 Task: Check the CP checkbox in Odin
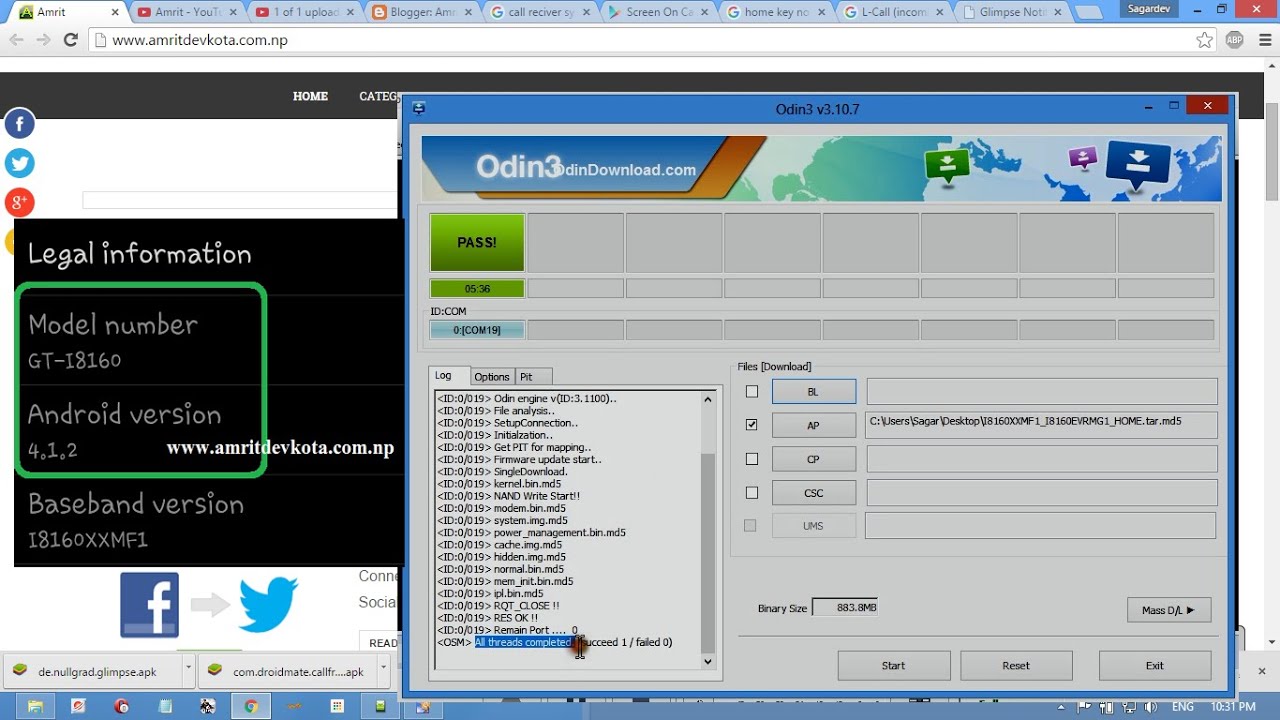(752, 459)
